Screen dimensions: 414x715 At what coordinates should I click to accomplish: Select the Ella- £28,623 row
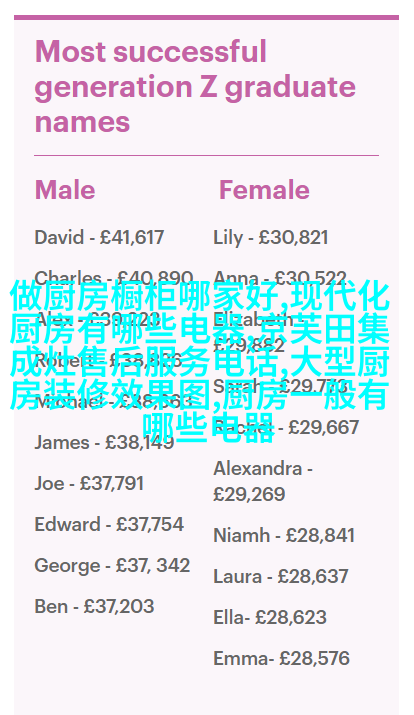tap(270, 617)
